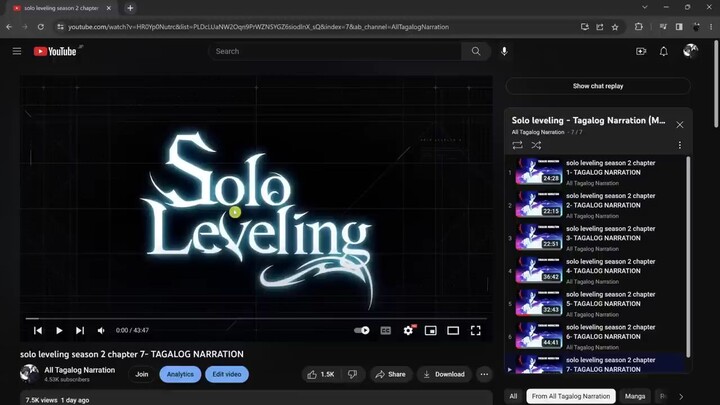This screenshot has height=405, width=720.
Task: Click the voice search microphone icon
Action: (x=504, y=51)
